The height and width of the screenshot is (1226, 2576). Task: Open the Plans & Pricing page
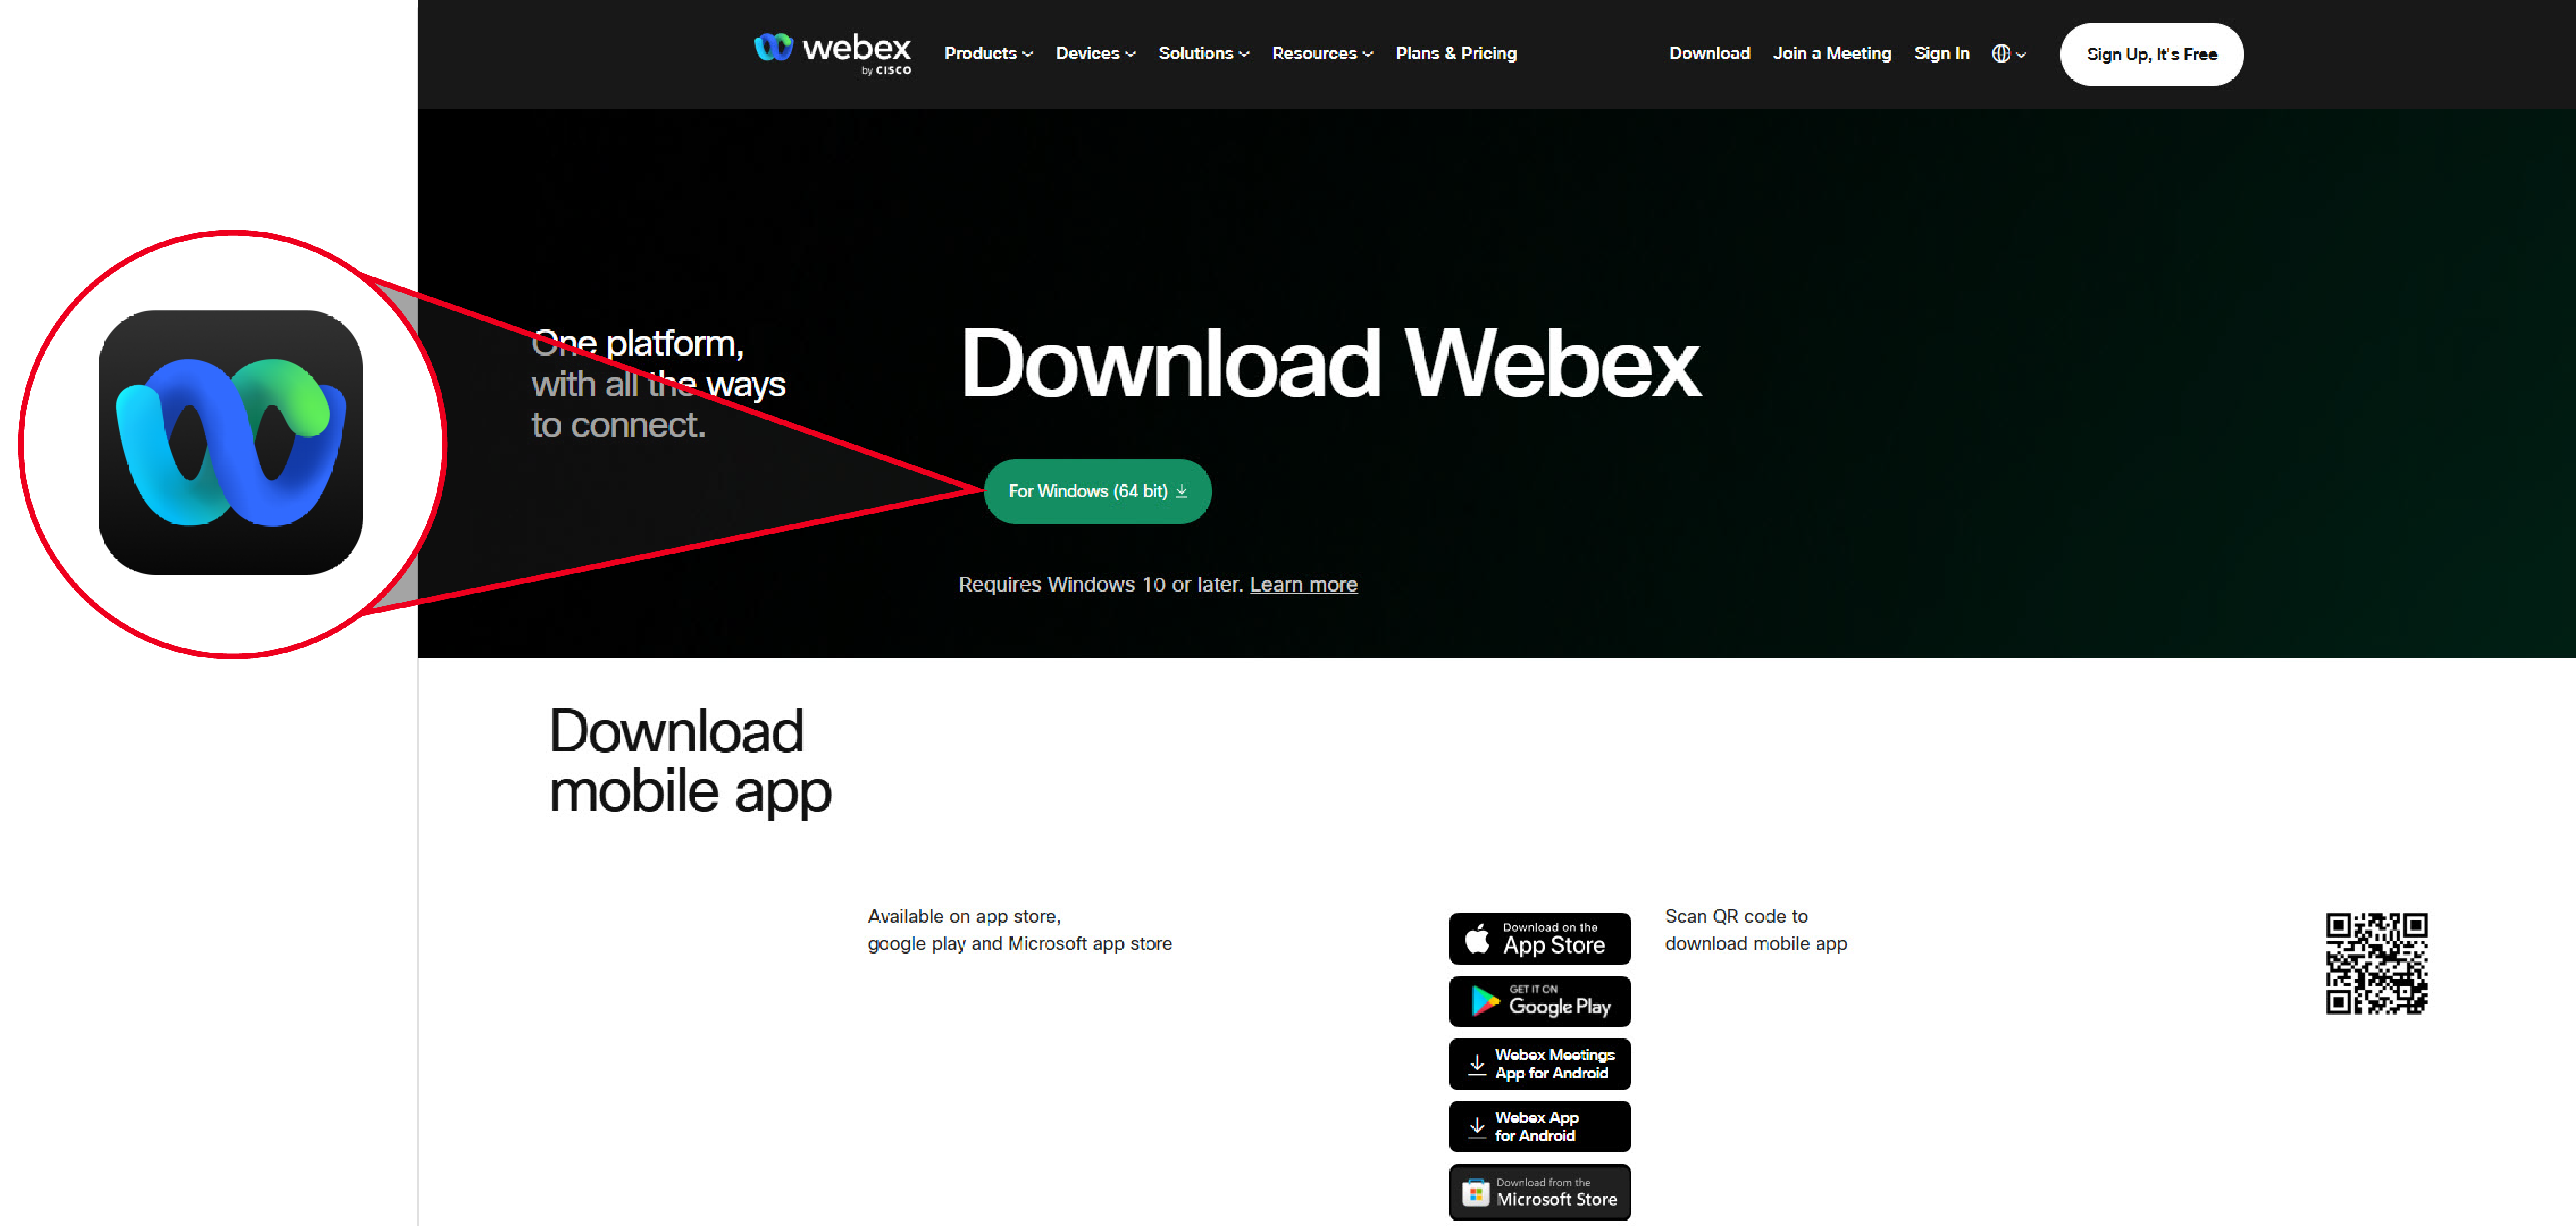1455,54
